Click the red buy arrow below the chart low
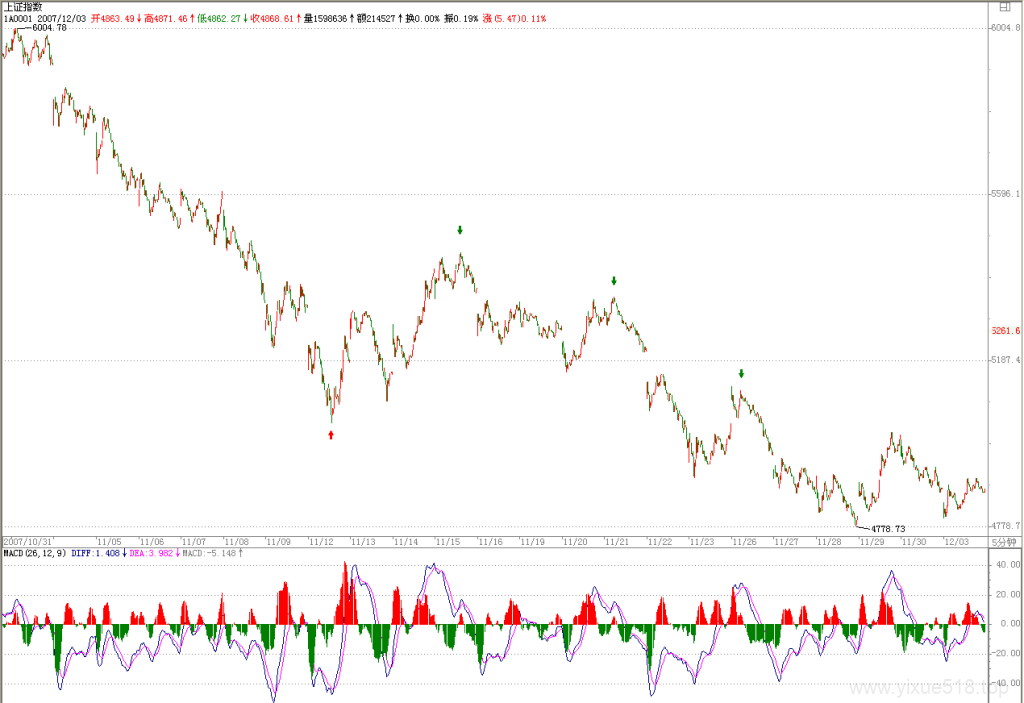The width and height of the screenshot is (1024, 703). pos(331,435)
